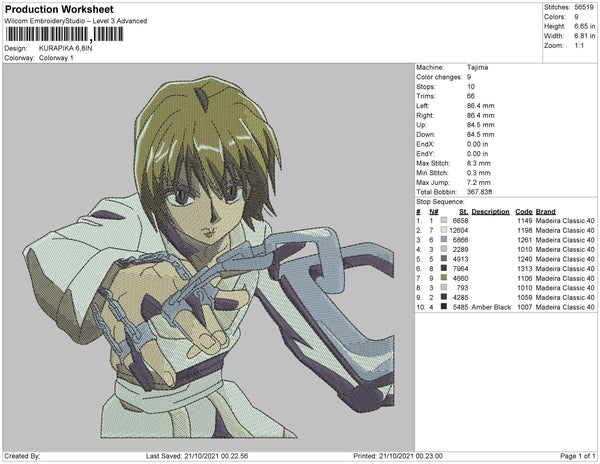Select the 'Description' column header
The width and height of the screenshot is (600, 464).
pyautogui.click(x=491, y=212)
